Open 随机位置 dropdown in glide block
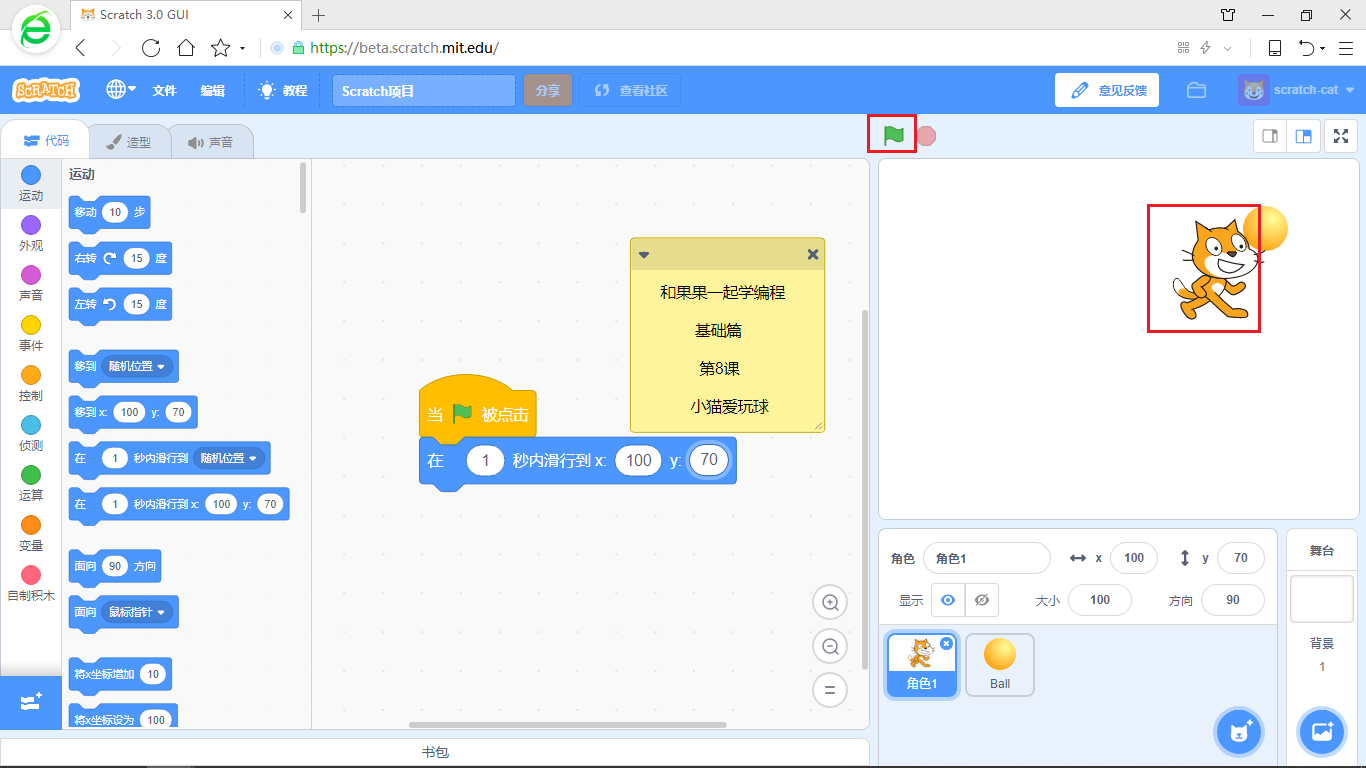1366x768 pixels. pos(229,458)
